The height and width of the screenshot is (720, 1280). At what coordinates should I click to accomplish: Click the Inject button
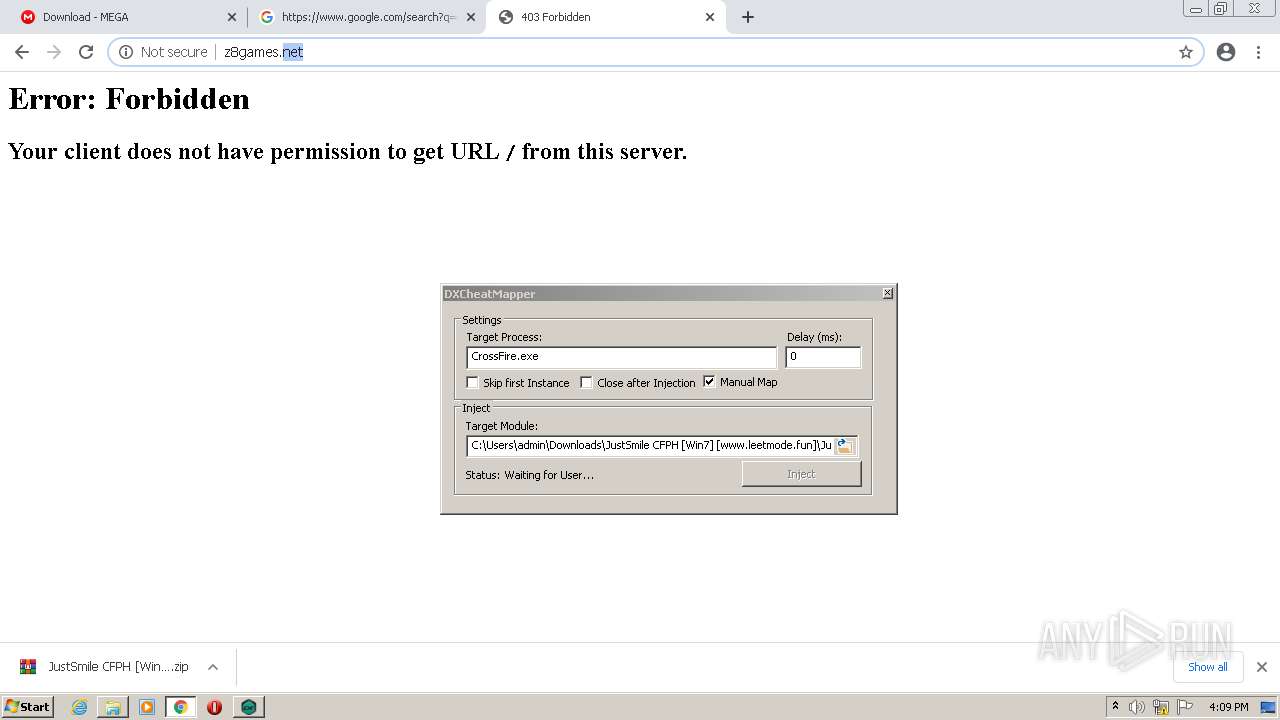[801, 474]
